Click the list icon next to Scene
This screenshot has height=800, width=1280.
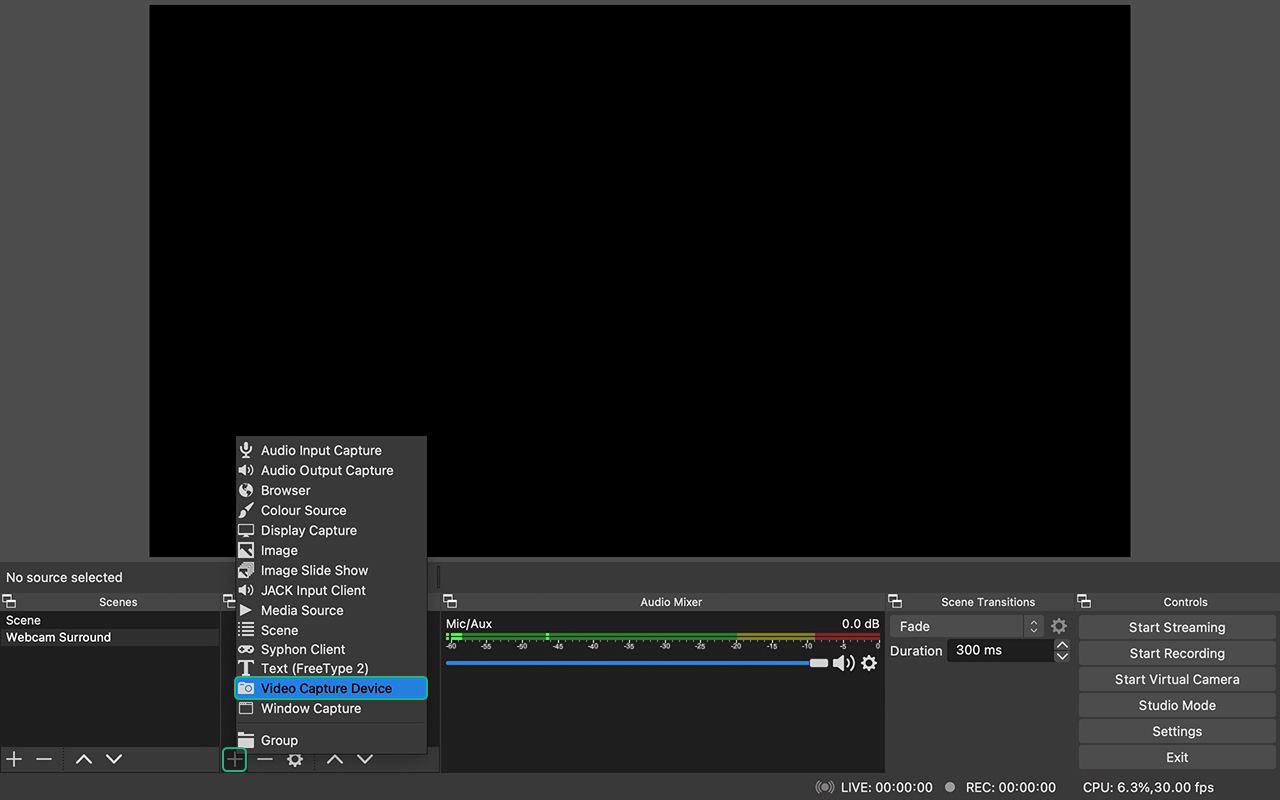coord(246,630)
